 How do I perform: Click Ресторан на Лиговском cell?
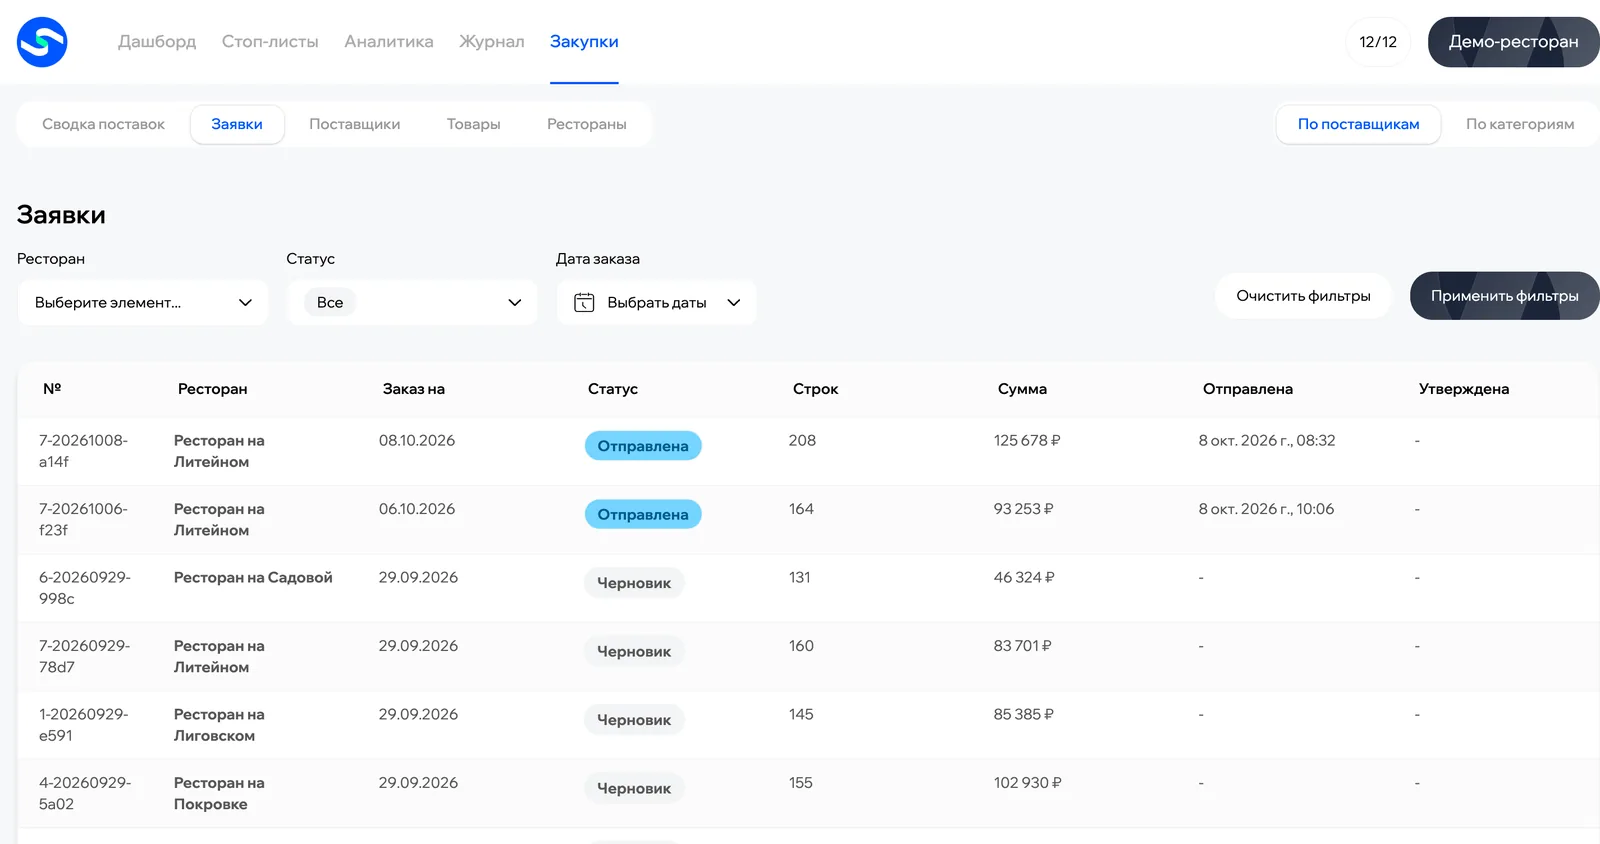click(x=219, y=725)
